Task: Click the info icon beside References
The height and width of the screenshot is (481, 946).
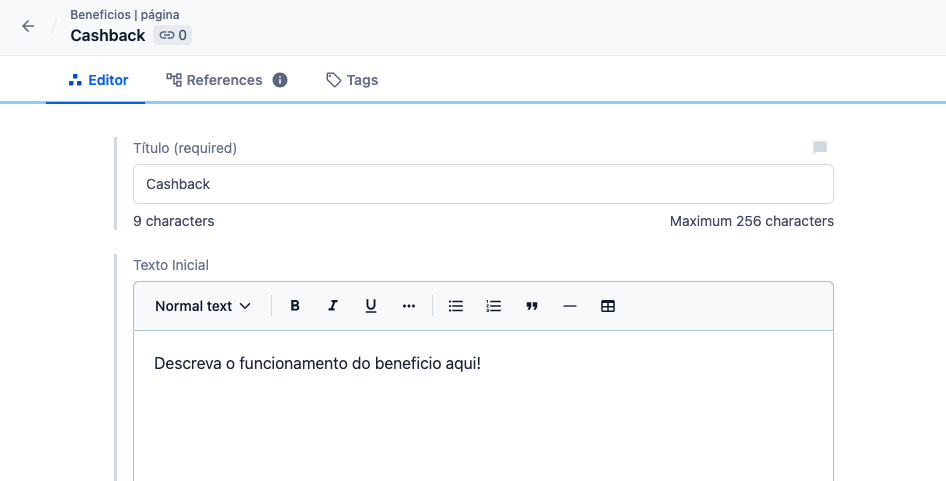Action: click(x=280, y=80)
